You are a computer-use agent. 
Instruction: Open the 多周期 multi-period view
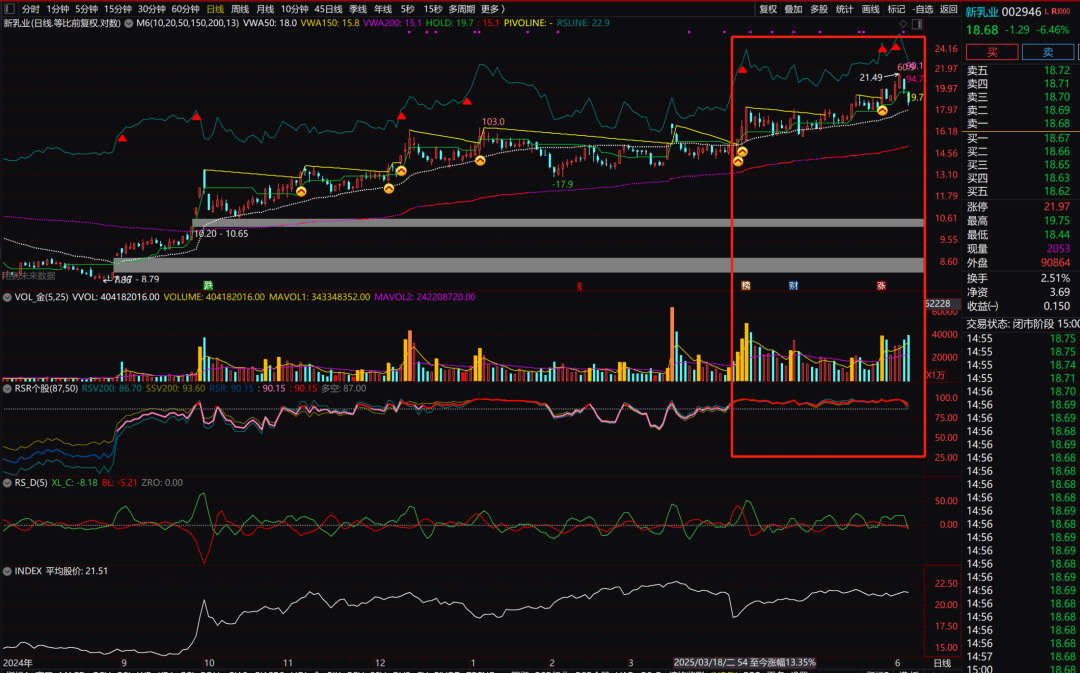point(461,9)
